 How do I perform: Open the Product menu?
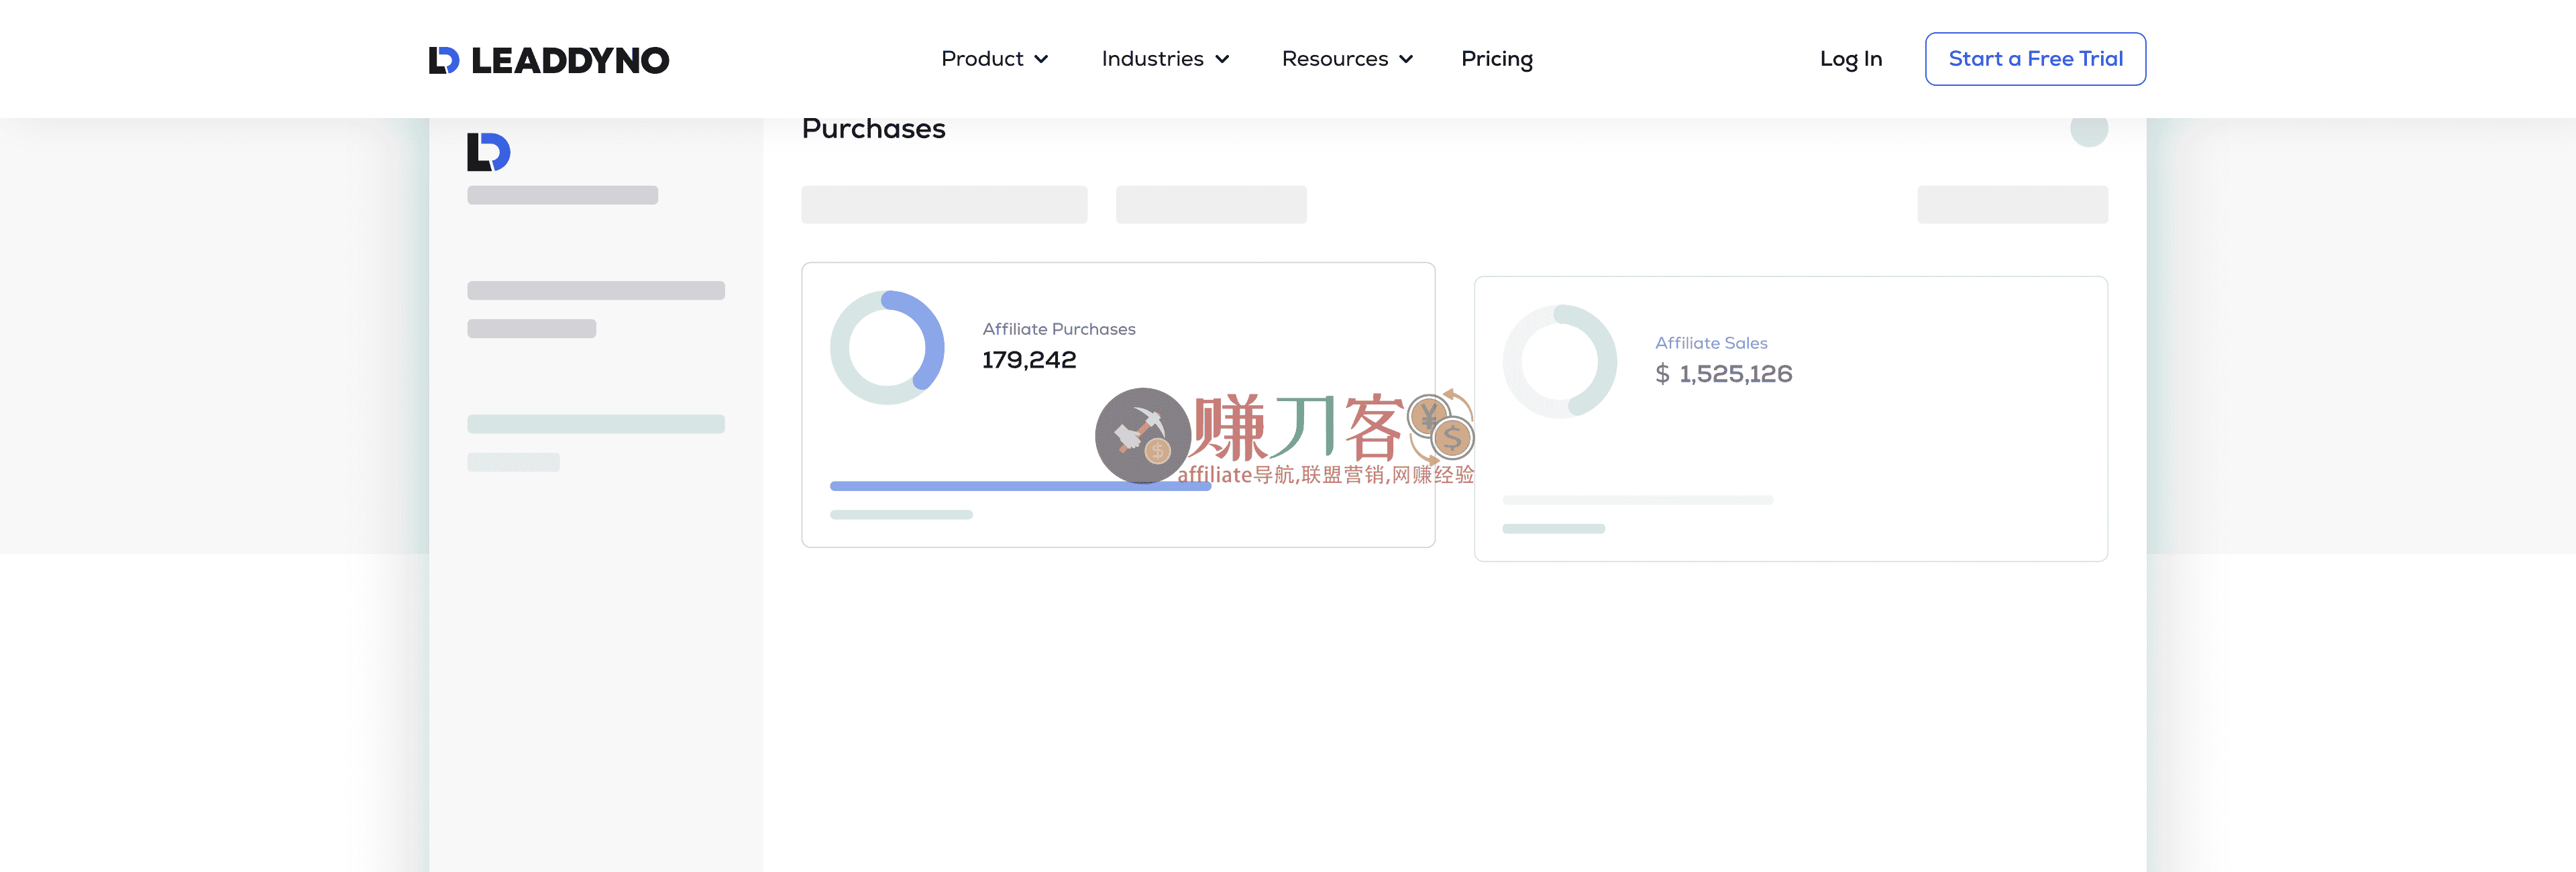[x=982, y=59]
